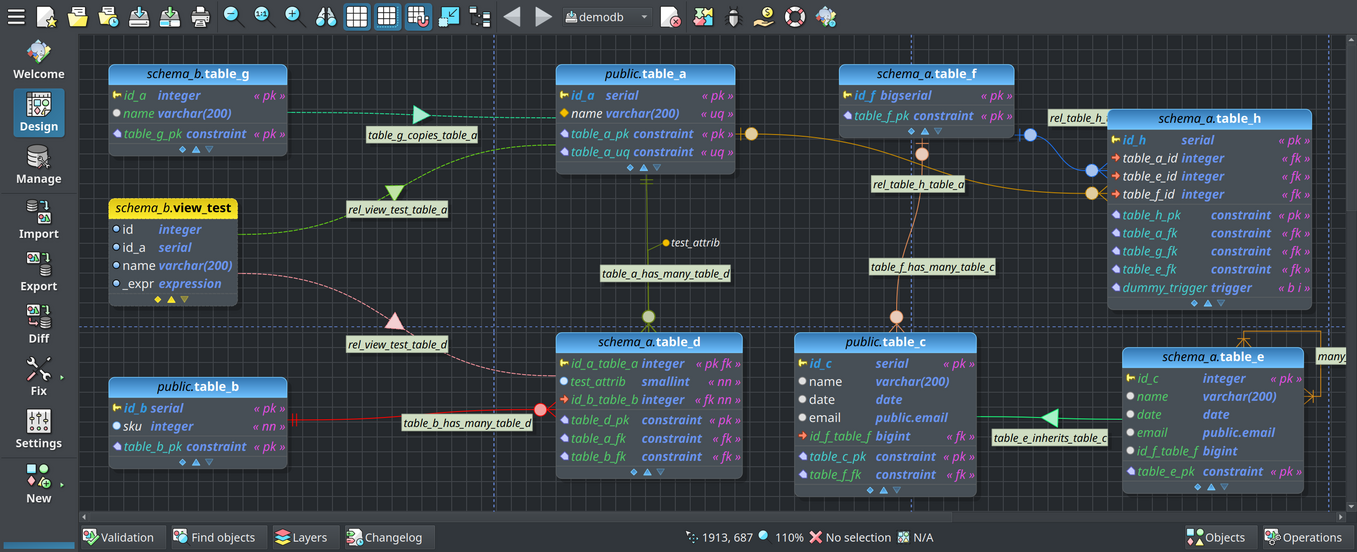
Task: Toggle show grid button
Action: point(357,17)
